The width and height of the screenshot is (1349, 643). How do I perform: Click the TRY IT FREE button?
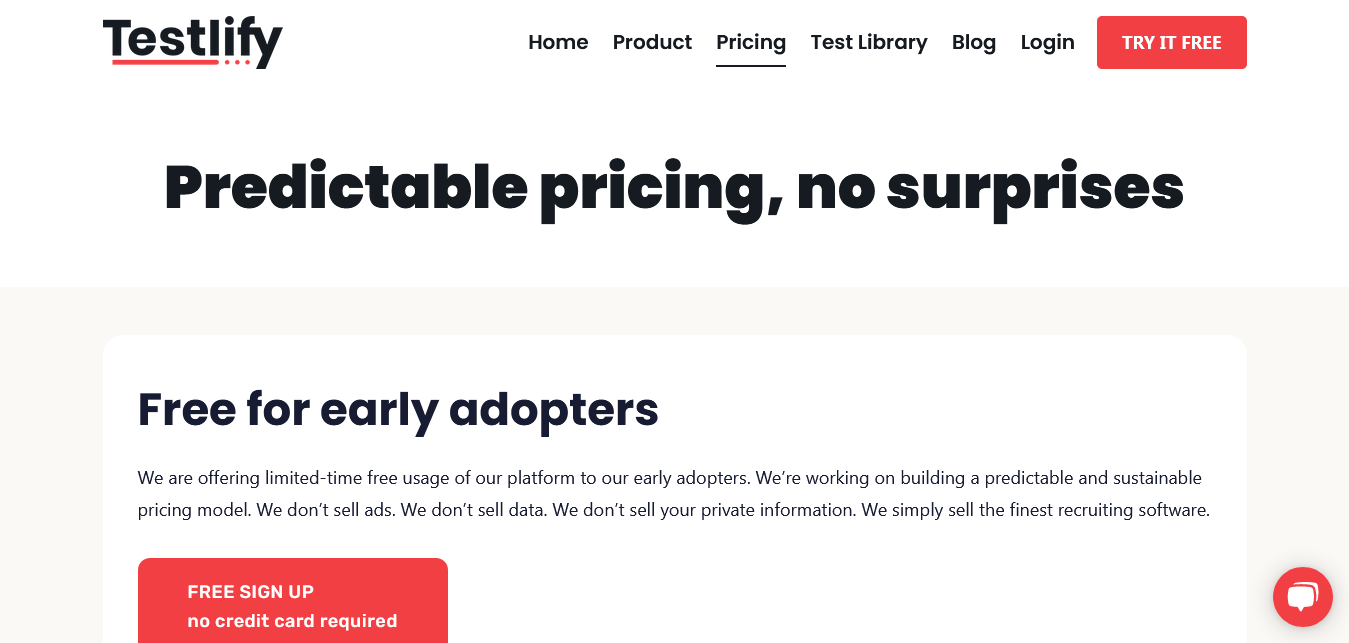(x=1171, y=42)
